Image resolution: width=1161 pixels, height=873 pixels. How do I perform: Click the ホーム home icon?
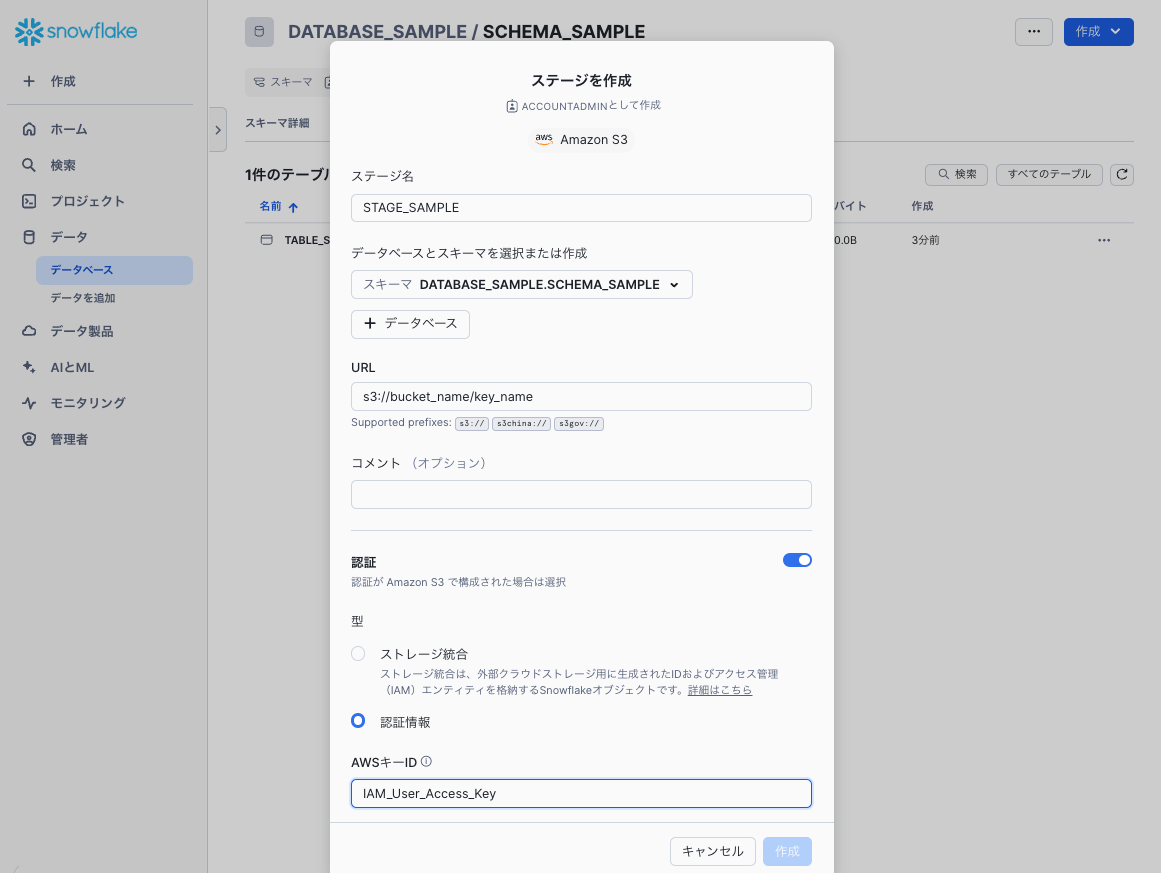[x=29, y=129]
